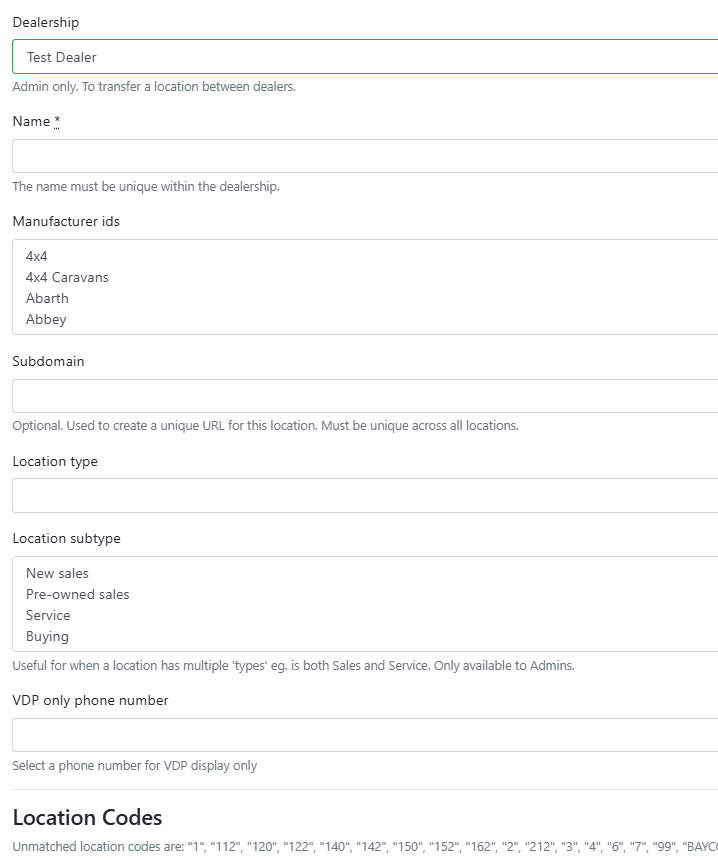Click the Dealership label

(45, 22)
